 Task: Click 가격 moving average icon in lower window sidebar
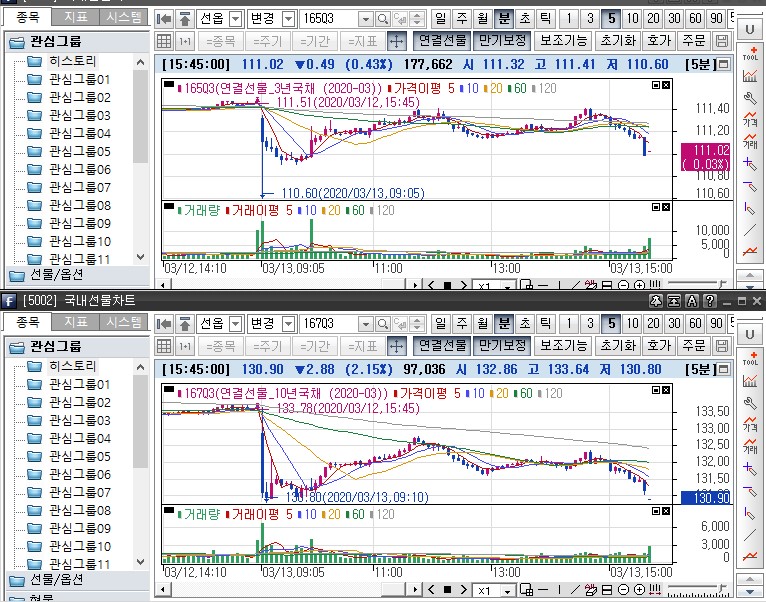750,424
